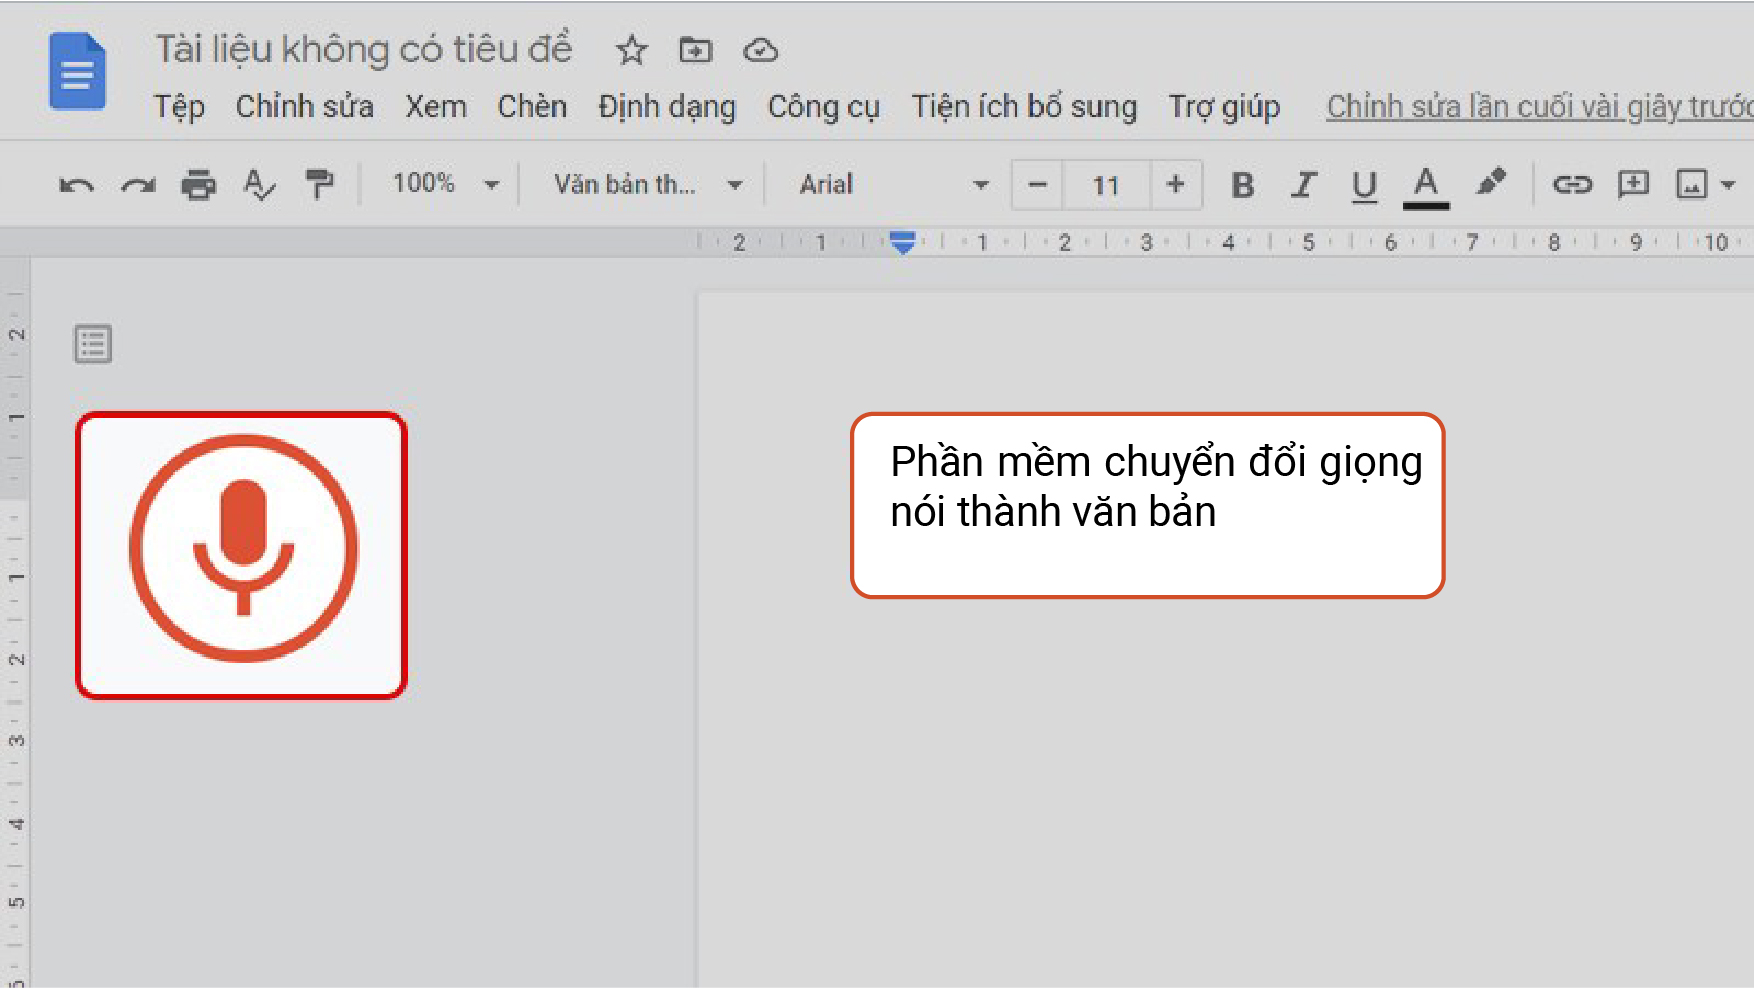The height and width of the screenshot is (988, 1754).
Task: Open paragraph style dropdown Văn bản th...
Action: [x=648, y=185]
